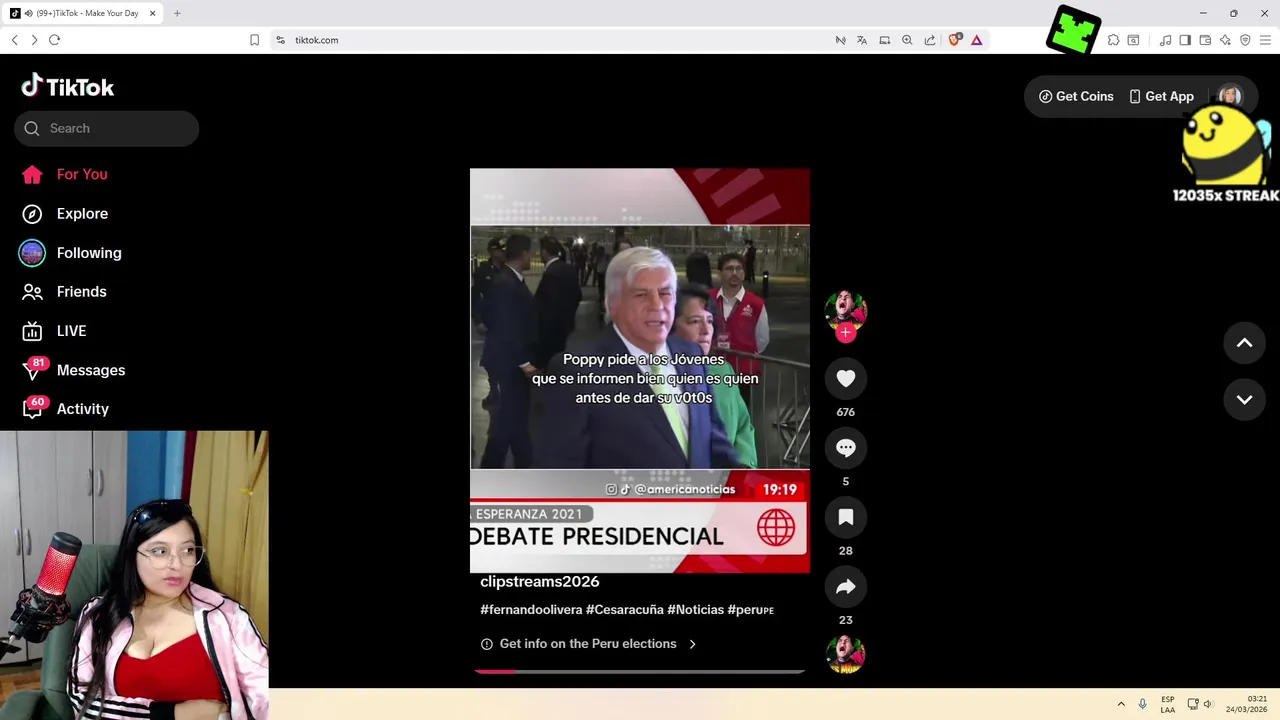Open taskbar volume control
Image resolution: width=1280 pixels, height=720 pixels.
[1208, 704]
